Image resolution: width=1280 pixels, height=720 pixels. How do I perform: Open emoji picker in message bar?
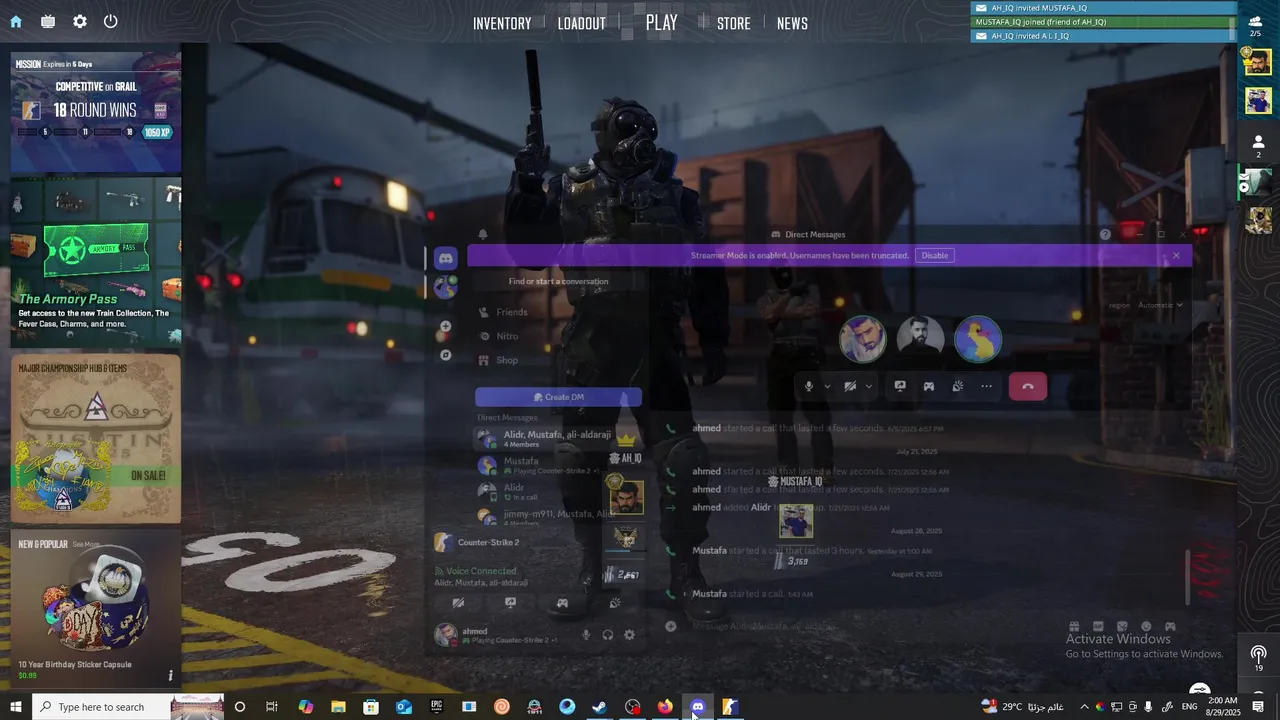tap(1146, 626)
